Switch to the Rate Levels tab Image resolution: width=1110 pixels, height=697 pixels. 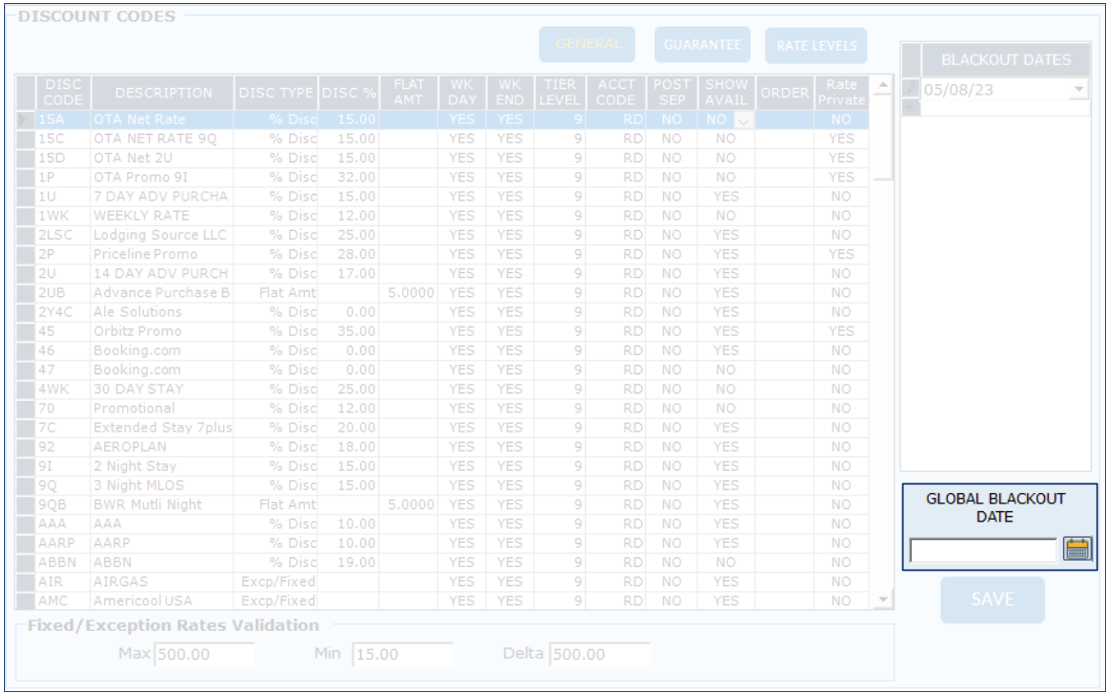[x=816, y=45]
